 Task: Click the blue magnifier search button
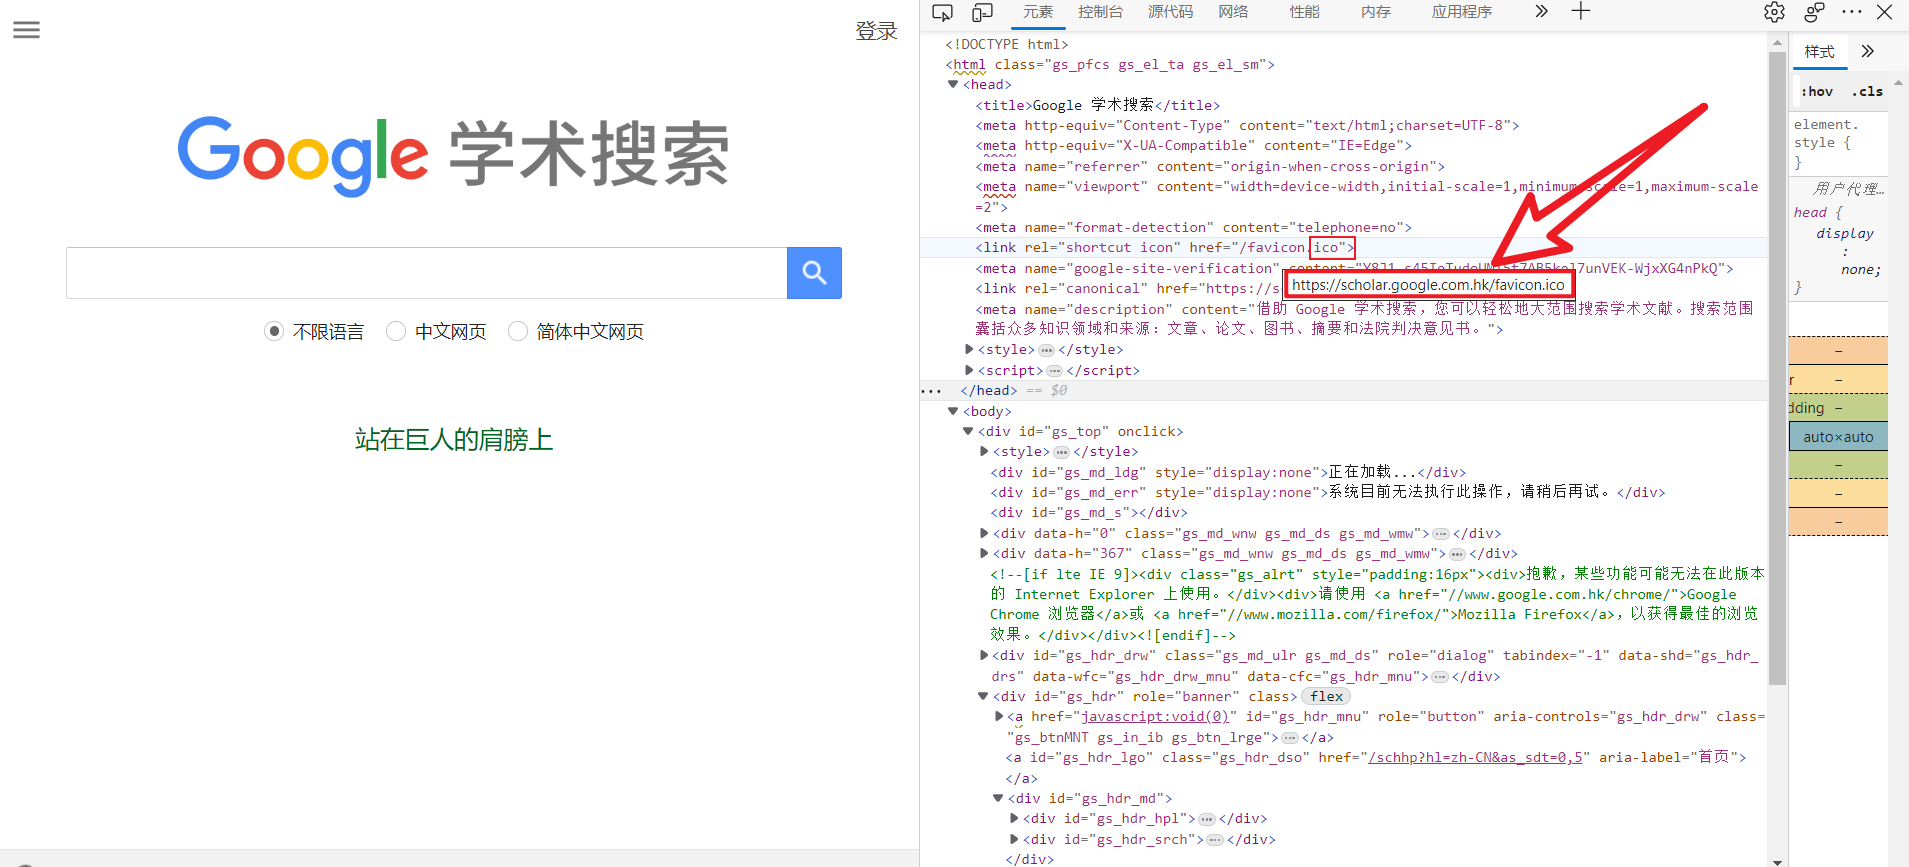[x=814, y=273]
